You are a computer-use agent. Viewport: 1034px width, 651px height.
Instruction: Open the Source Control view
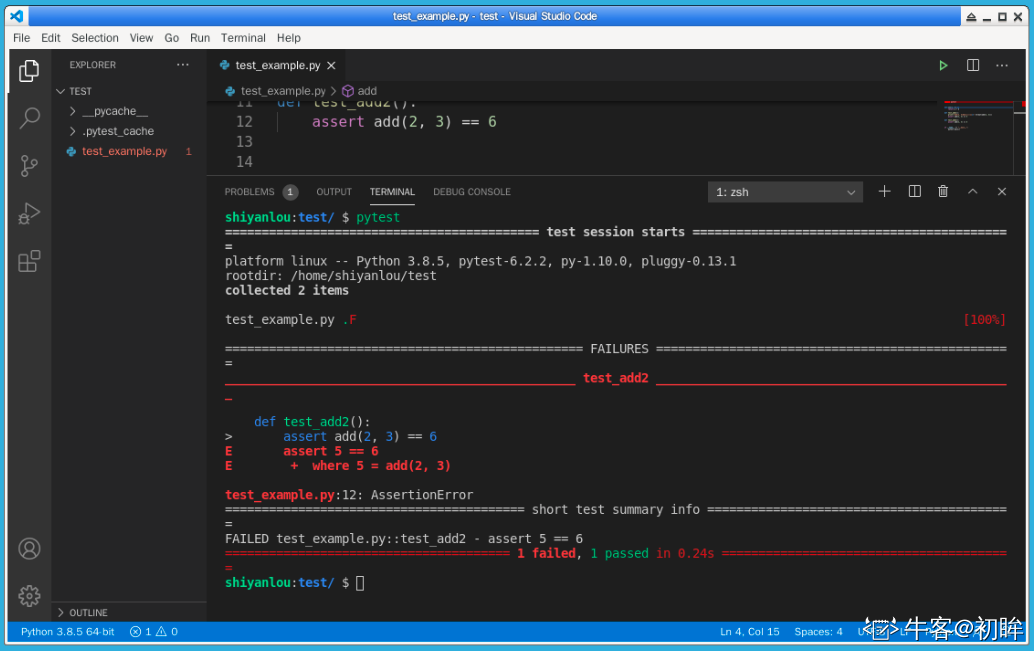click(29, 166)
